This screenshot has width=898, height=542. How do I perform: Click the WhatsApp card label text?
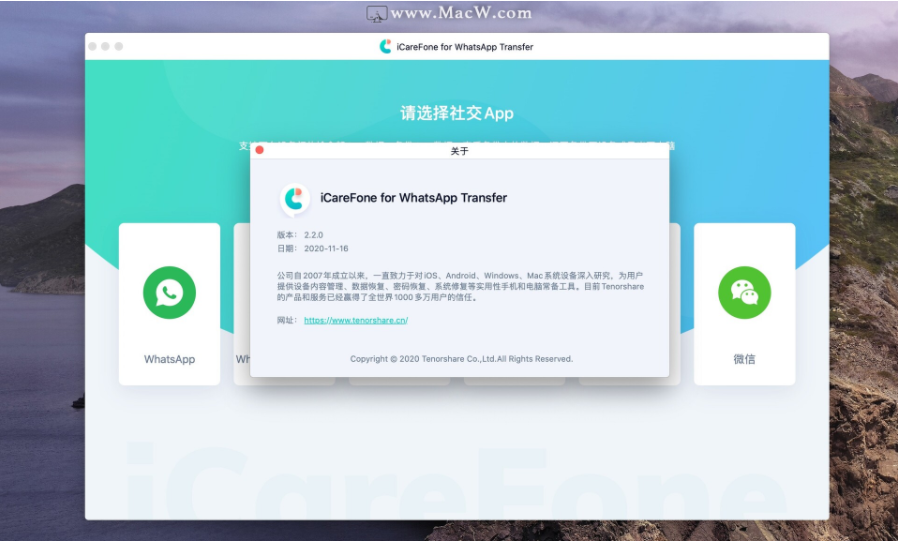click(x=170, y=359)
